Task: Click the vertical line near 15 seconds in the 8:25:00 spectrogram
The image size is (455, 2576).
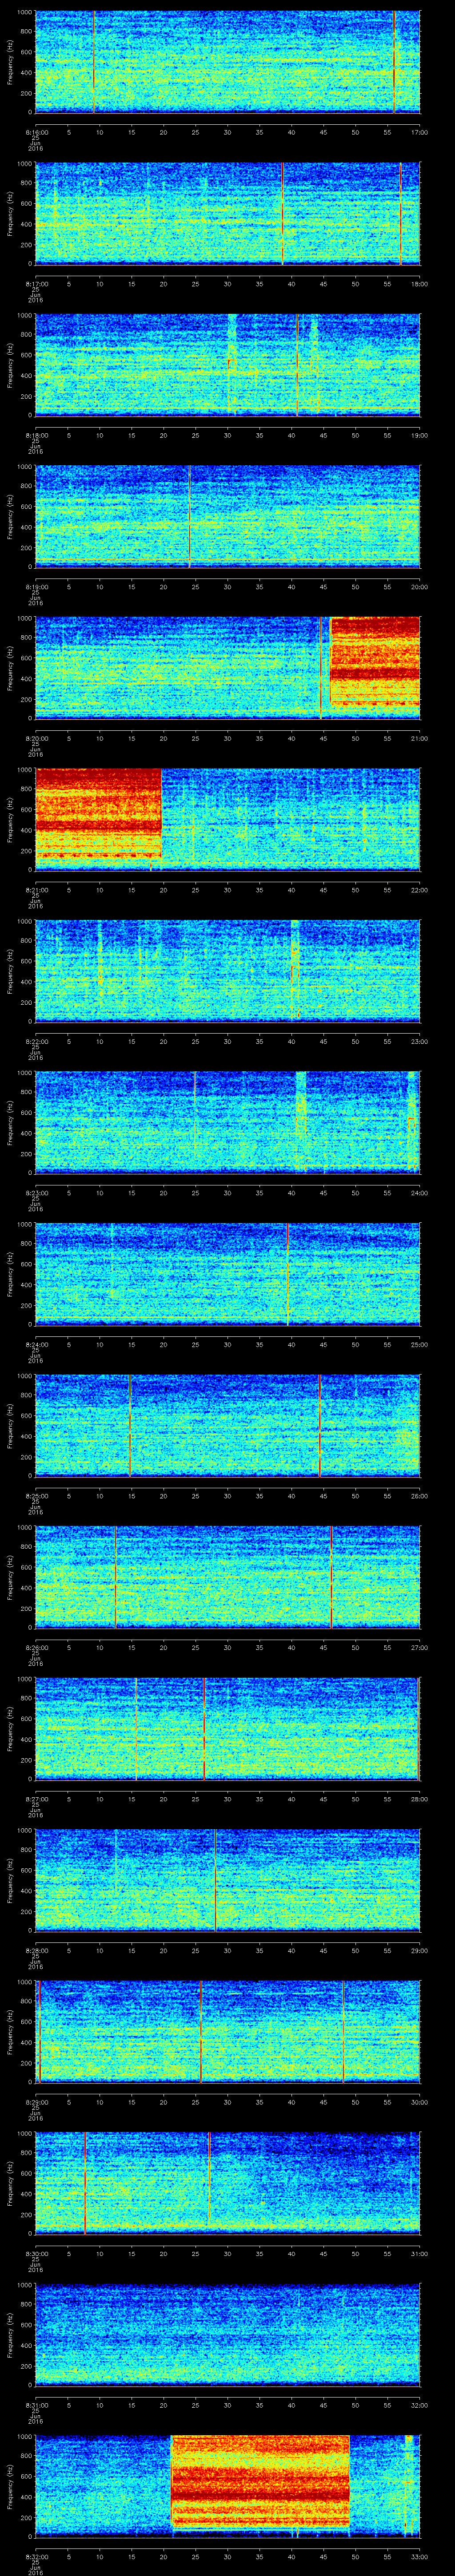Action: 130,1425
